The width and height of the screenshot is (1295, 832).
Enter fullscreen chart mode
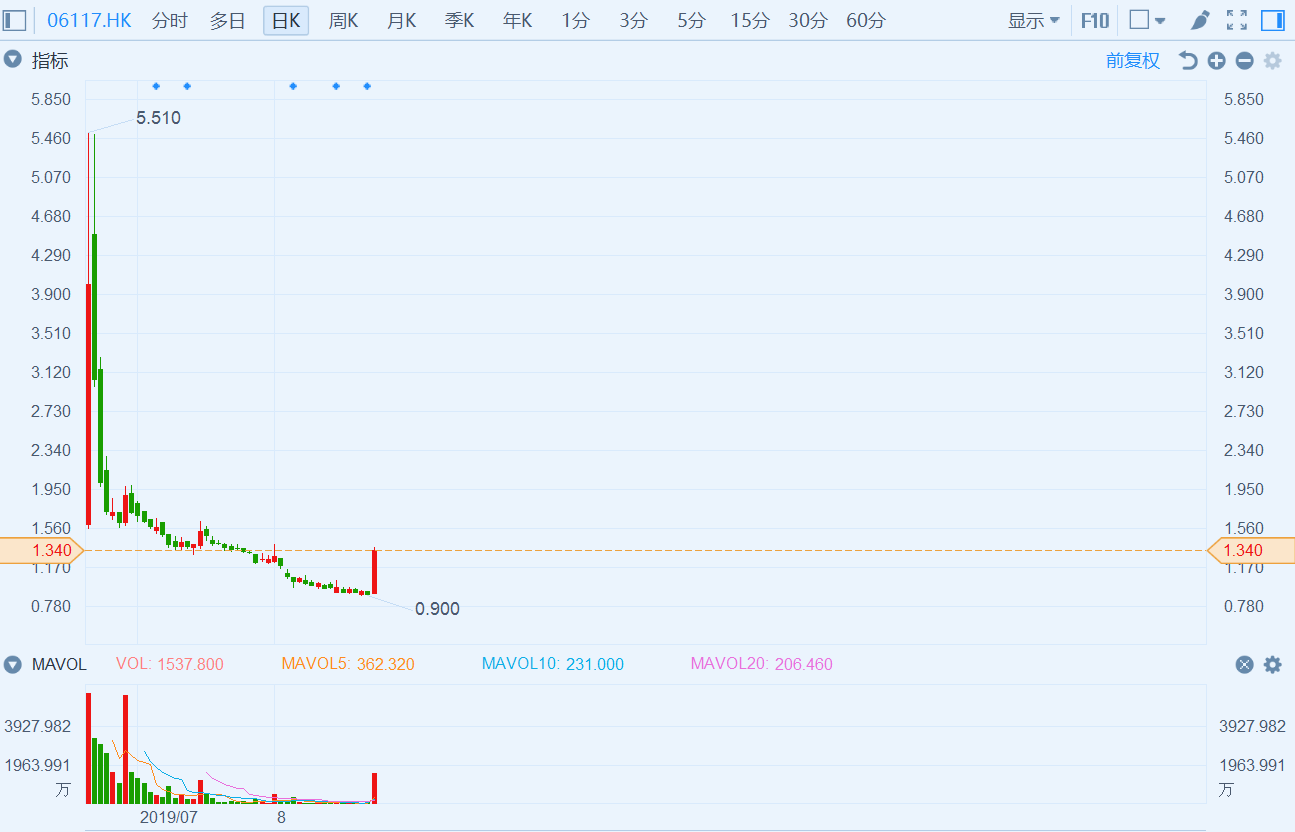1237,20
